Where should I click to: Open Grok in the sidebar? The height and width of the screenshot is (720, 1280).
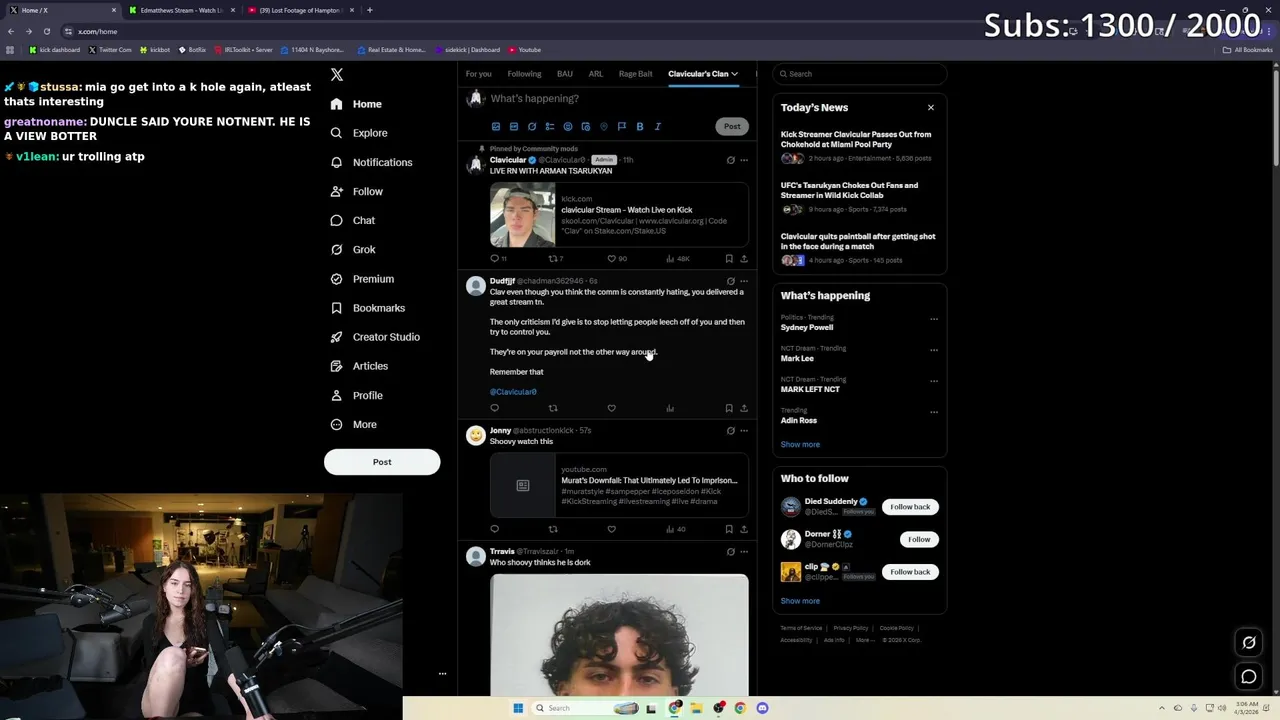353,250
